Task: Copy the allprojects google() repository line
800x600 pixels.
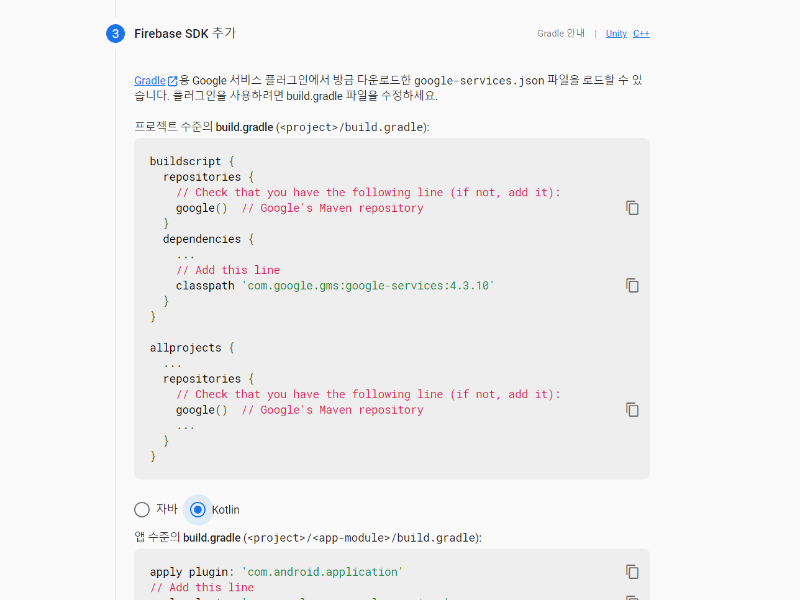Action: (632, 410)
